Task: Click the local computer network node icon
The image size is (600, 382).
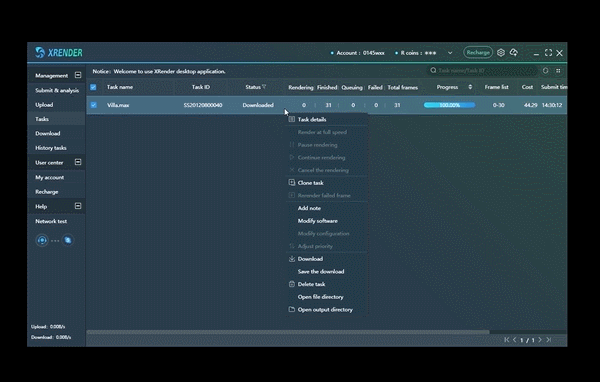Action: pos(42,240)
